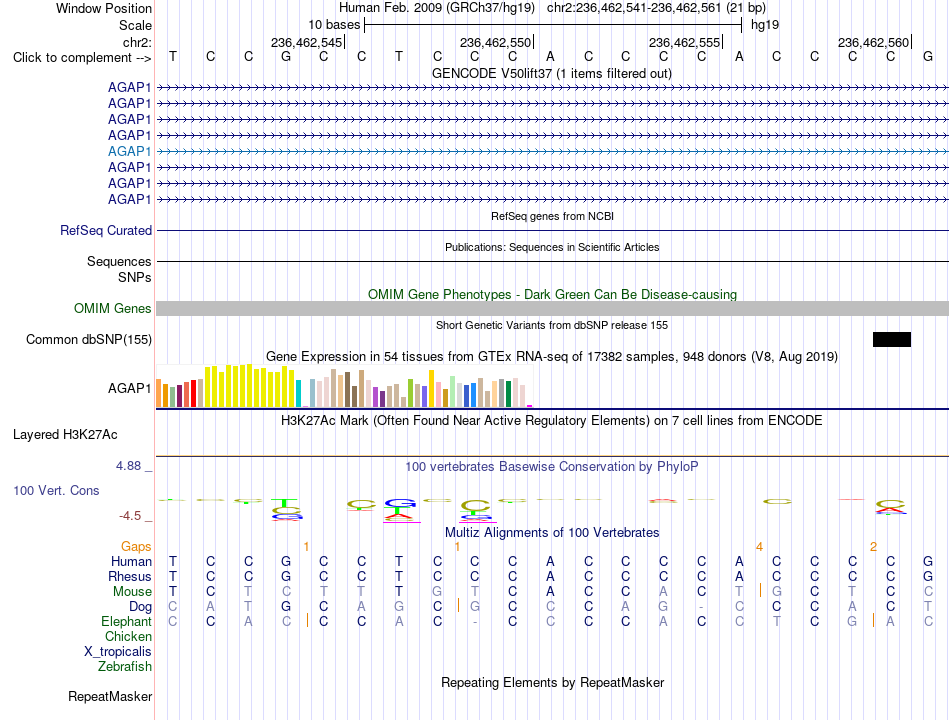Open '100 vertebrates Basewise Conservation by PhyloP' title
This screenshot has height=720, width=950.
pos(551,467)
